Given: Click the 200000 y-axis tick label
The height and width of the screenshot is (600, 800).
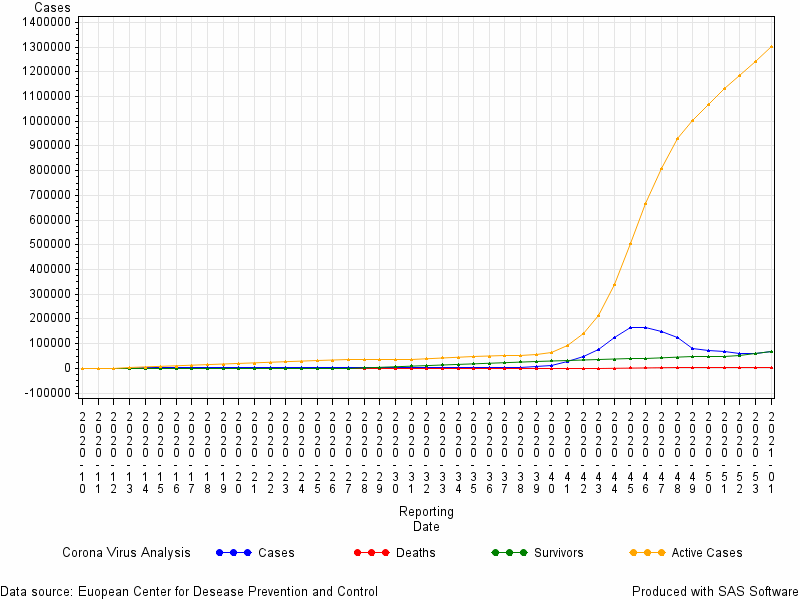Looking at the screenshot, I should (49, 318).
